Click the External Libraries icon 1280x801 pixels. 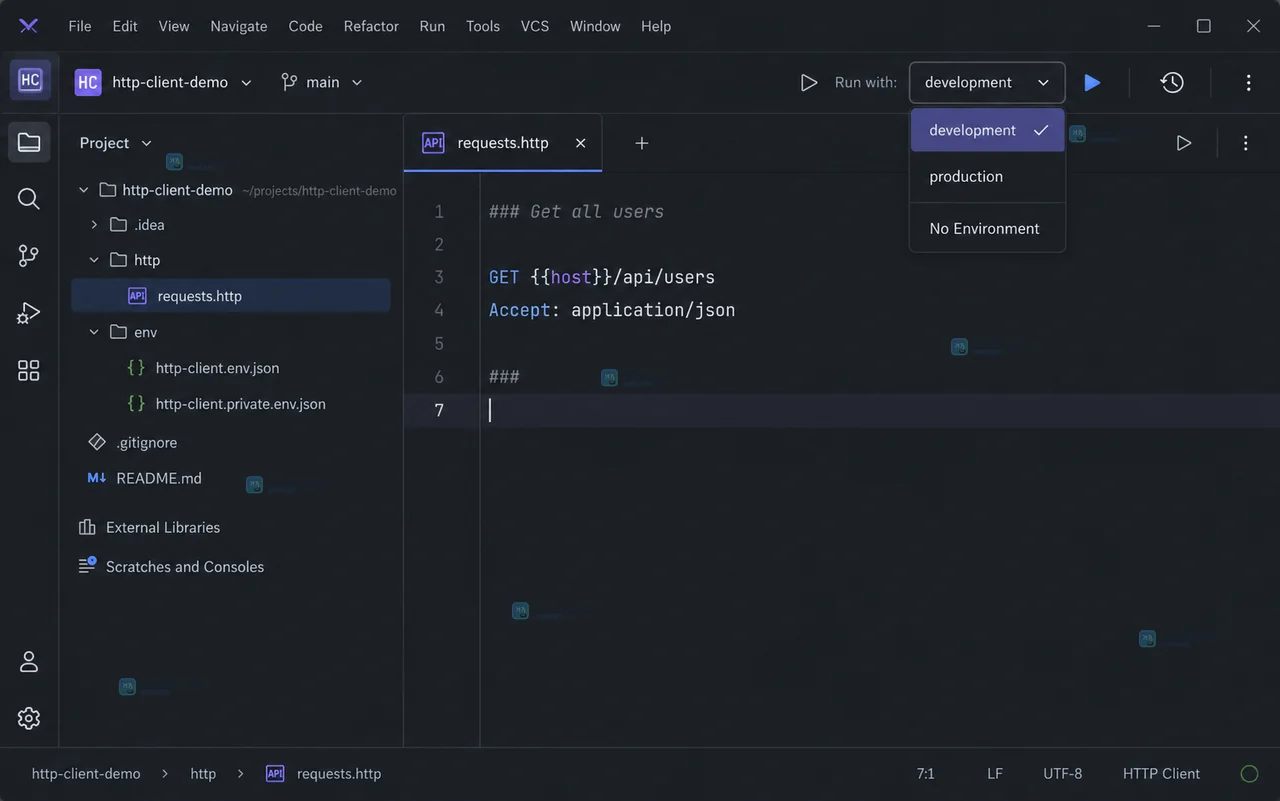coord(87,527)
